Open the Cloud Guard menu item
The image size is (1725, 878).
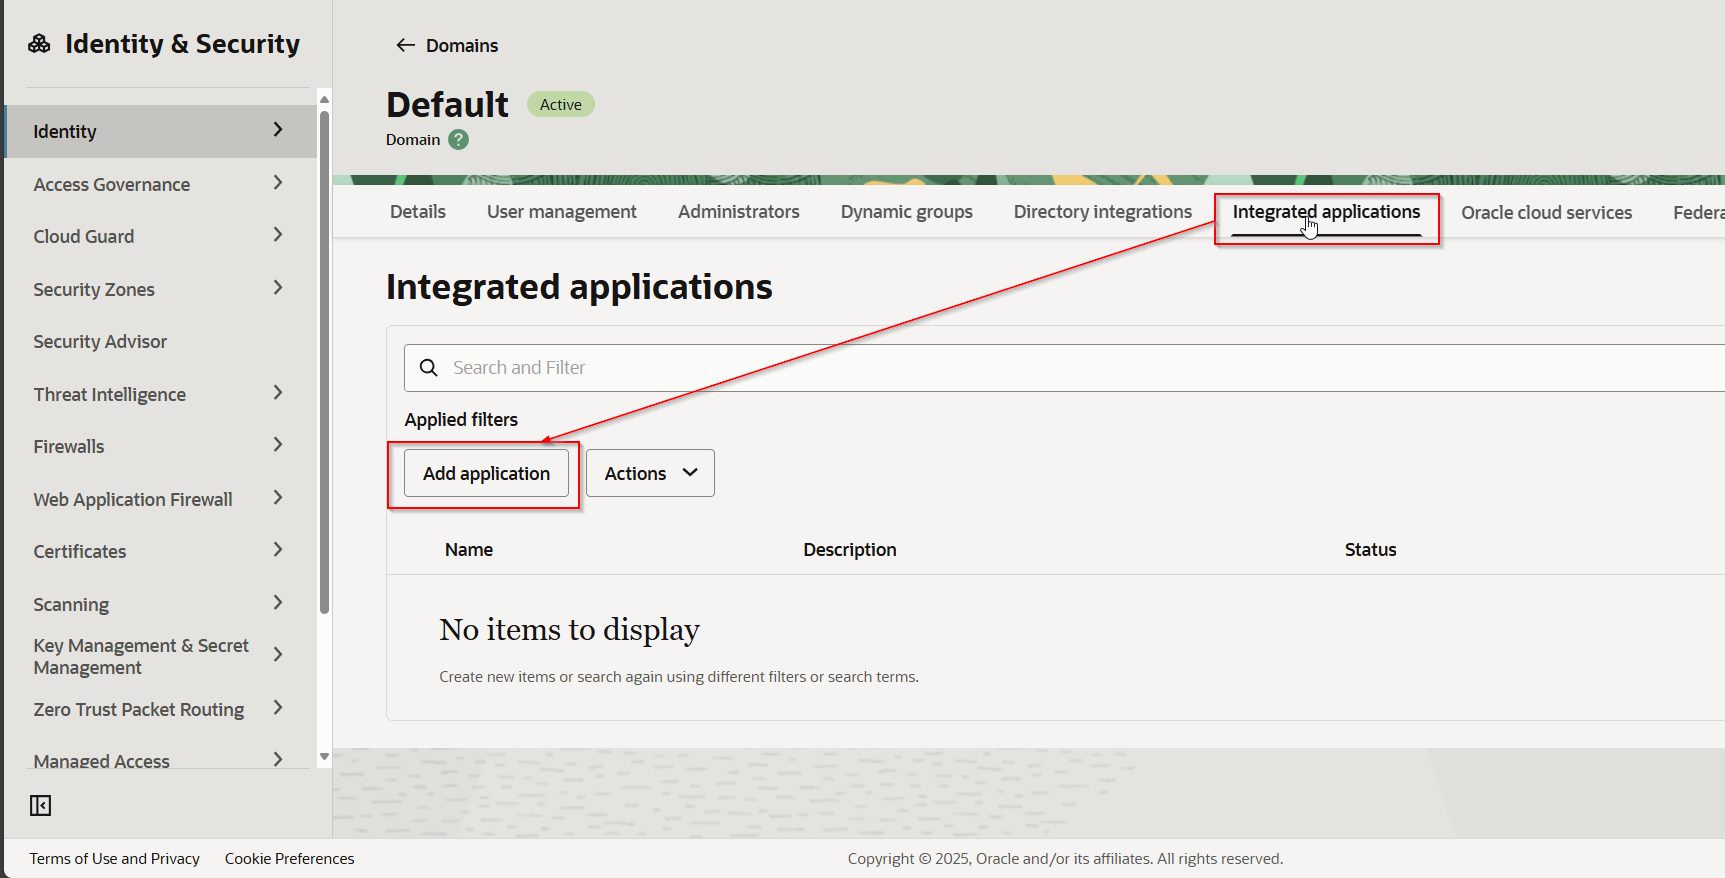[84, 237]
